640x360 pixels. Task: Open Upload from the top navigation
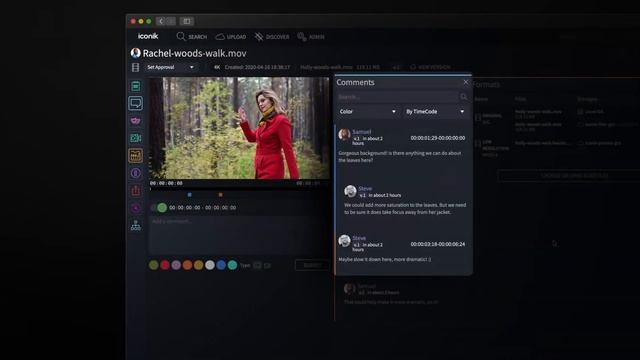231,37
